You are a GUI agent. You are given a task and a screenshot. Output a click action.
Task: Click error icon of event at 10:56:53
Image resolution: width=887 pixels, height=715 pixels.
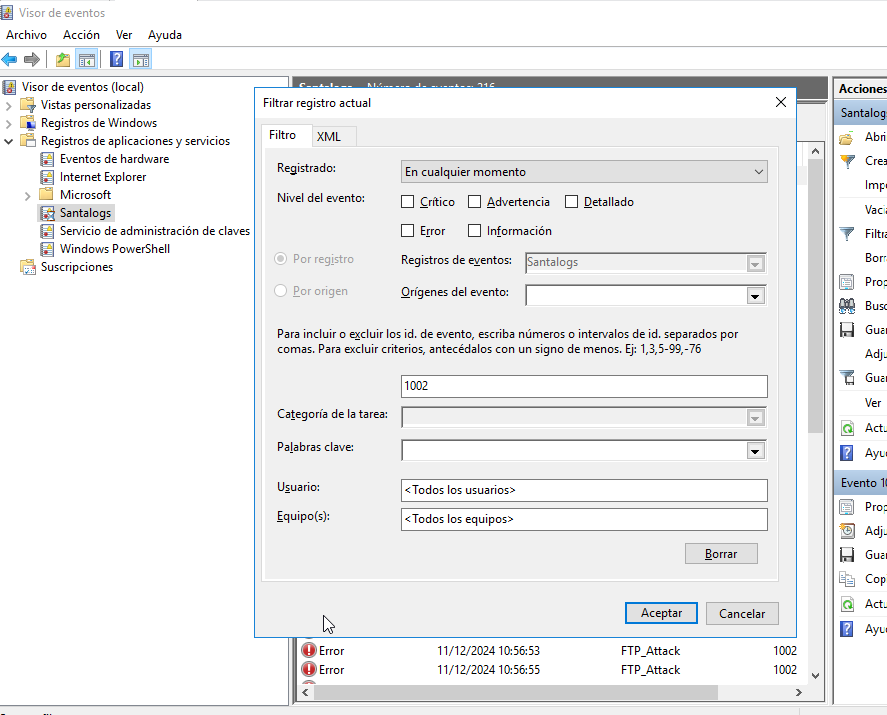coord(309,650)
